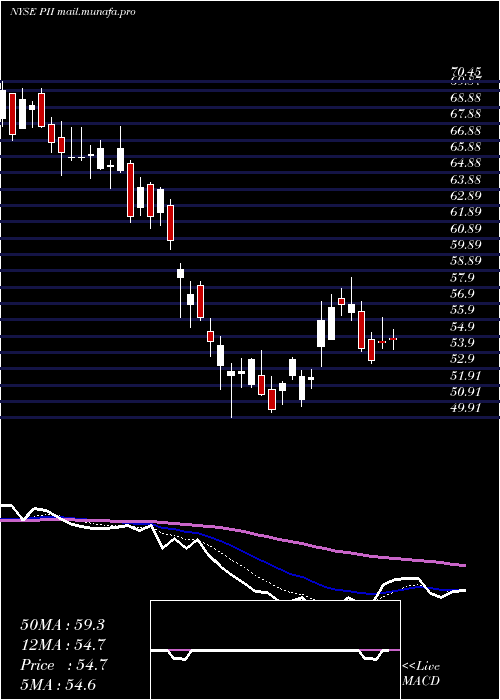Click the 63.88 price axis label
The height and width of the screenshot is (700, 500).
[x=466, y=179]
